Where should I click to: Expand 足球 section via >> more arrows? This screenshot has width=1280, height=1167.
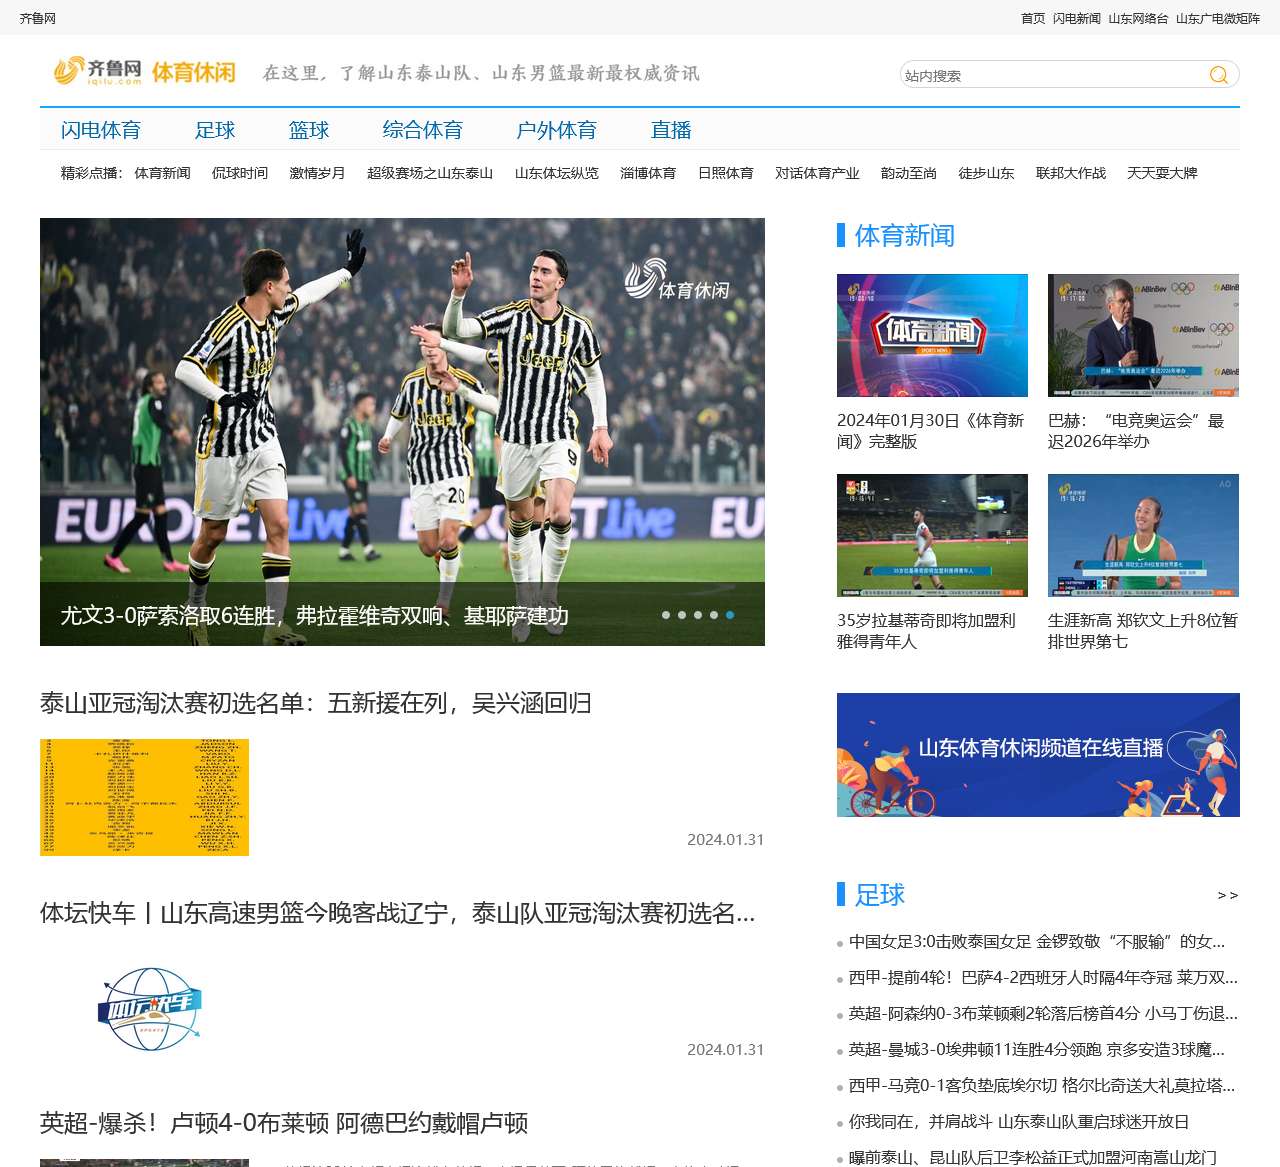point(1228,896)
